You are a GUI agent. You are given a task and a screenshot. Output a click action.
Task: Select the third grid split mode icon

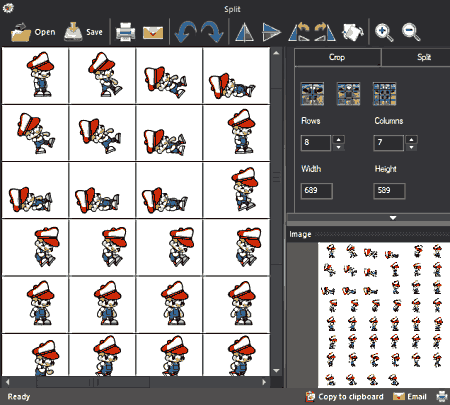pos(384,94)
